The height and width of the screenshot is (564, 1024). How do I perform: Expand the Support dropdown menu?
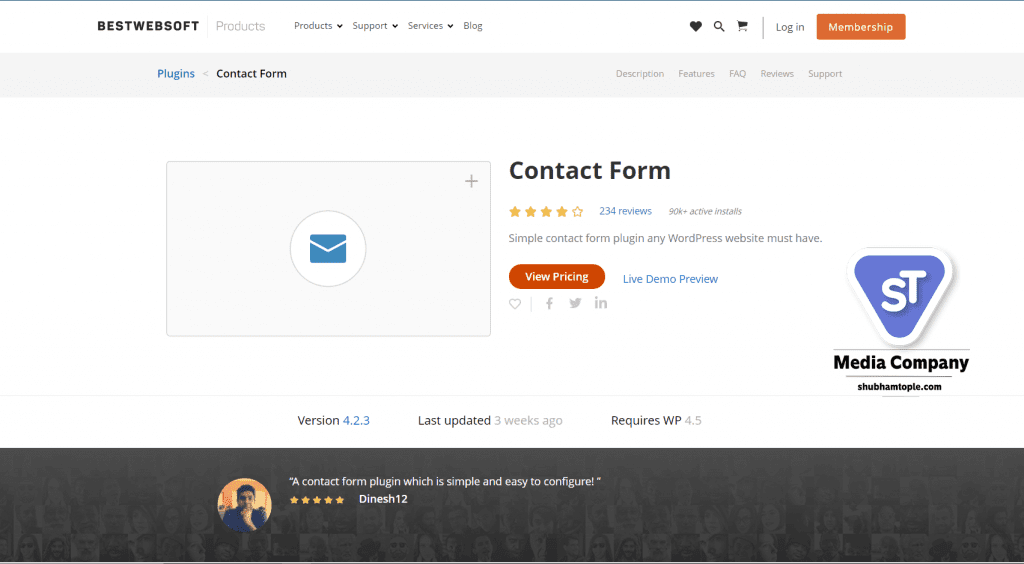click(x=375, y=25)
